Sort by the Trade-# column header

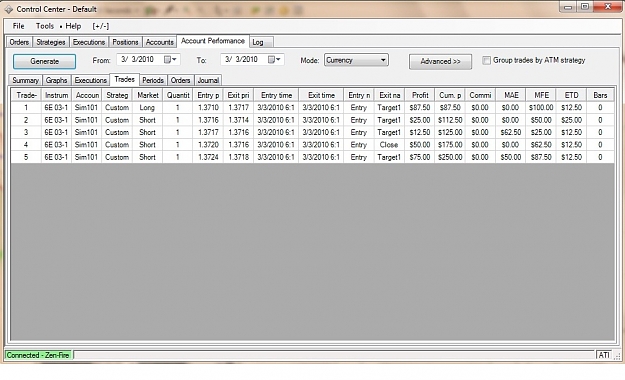(x=26, y=95)
